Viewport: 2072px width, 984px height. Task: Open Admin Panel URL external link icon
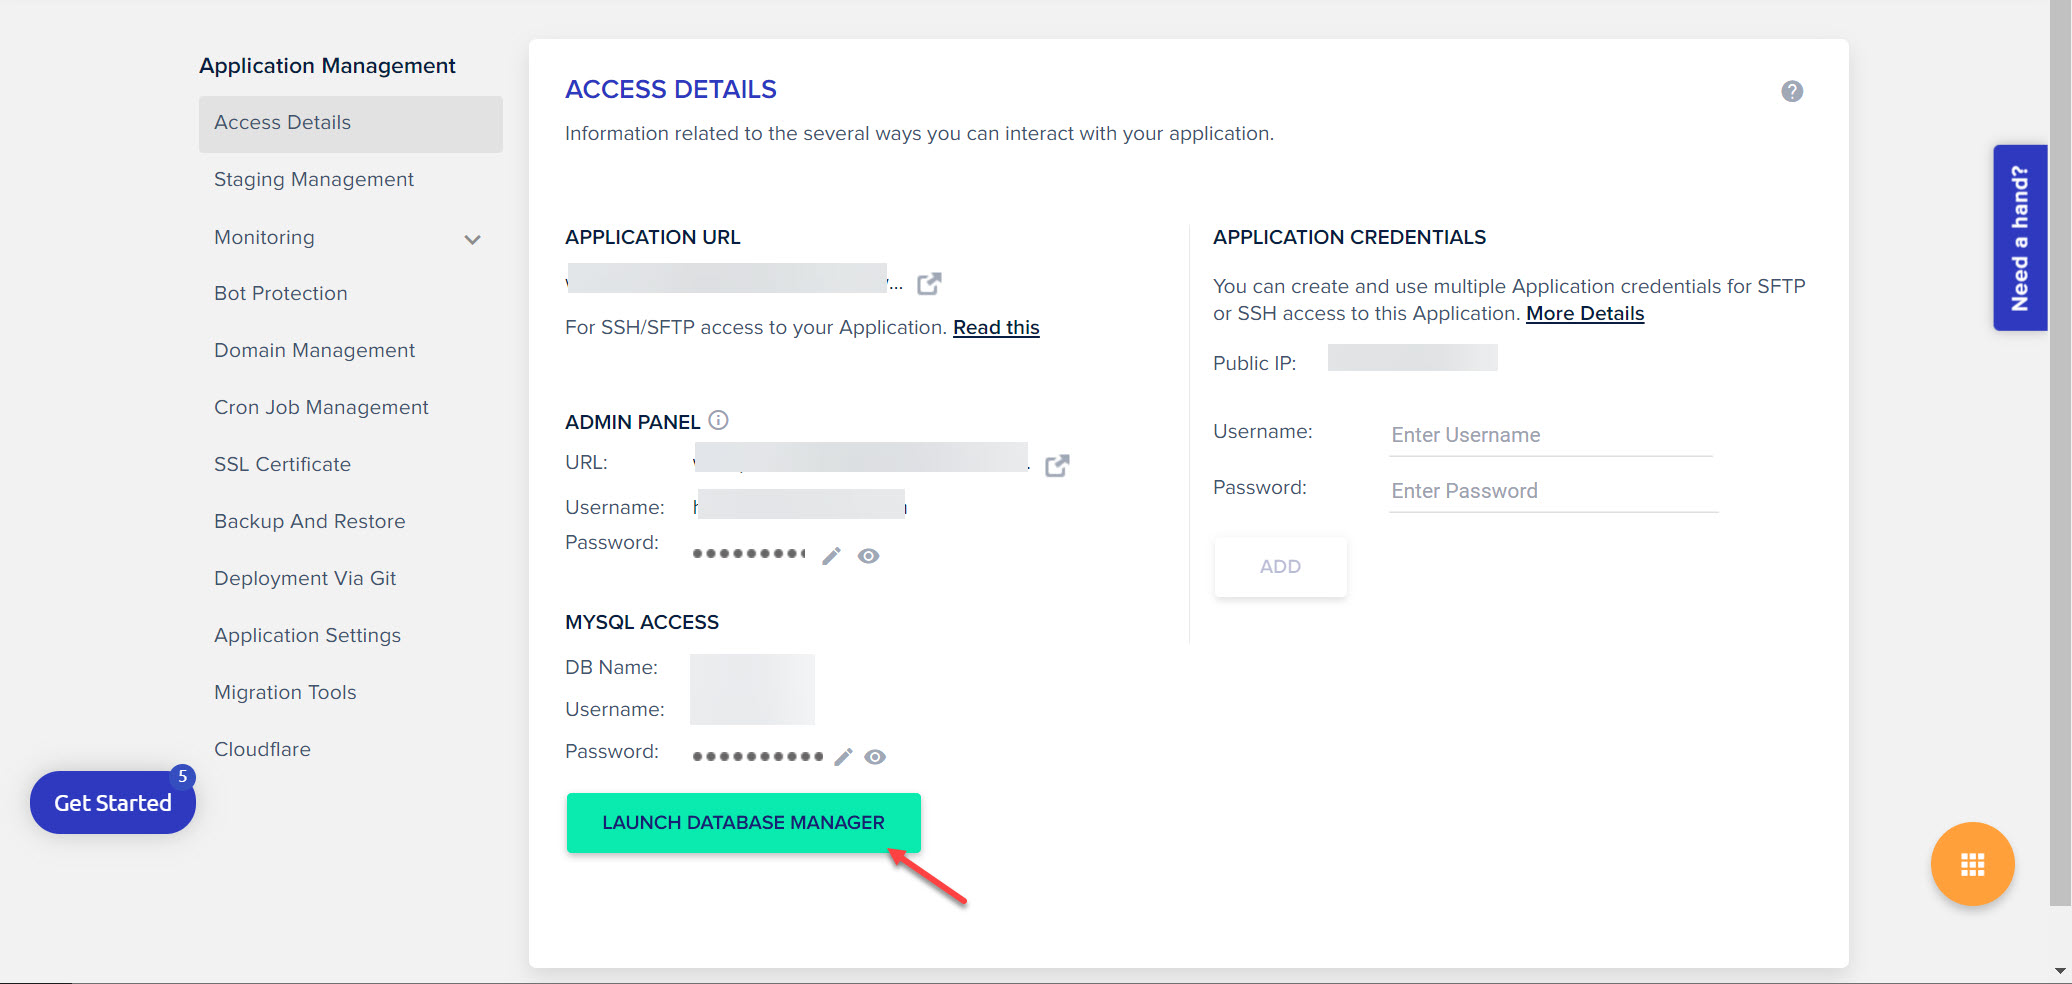[1057, 466]
